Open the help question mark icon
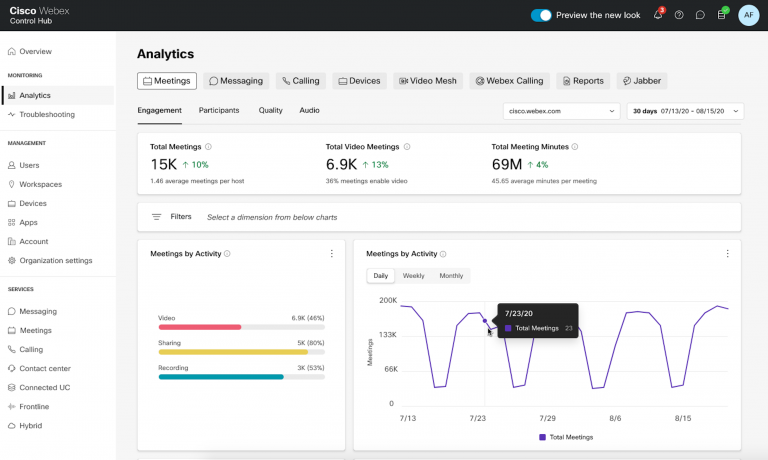768x460 pixels. [x=679, y=15]
